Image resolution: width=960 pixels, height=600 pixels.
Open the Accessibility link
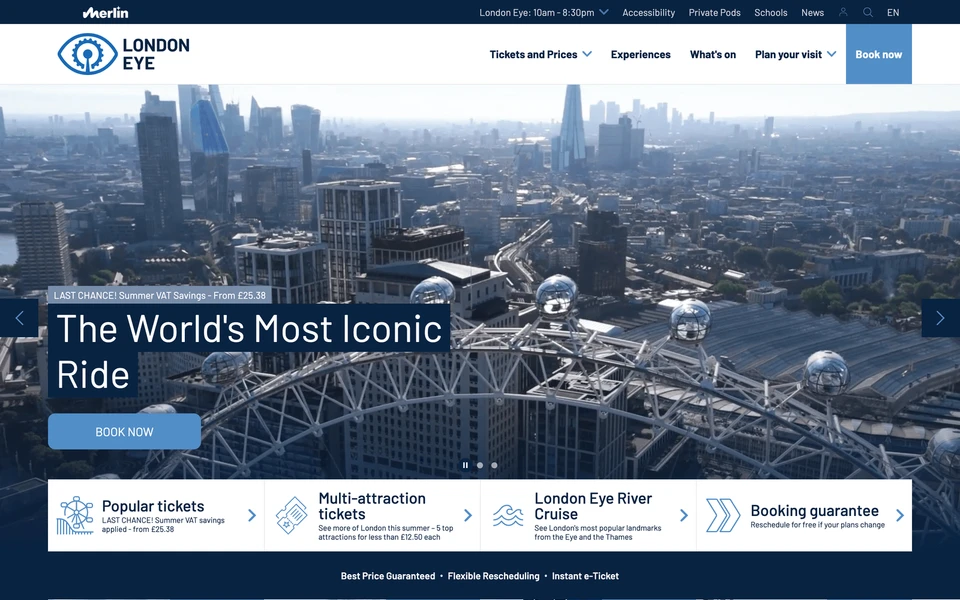point(648,12)
